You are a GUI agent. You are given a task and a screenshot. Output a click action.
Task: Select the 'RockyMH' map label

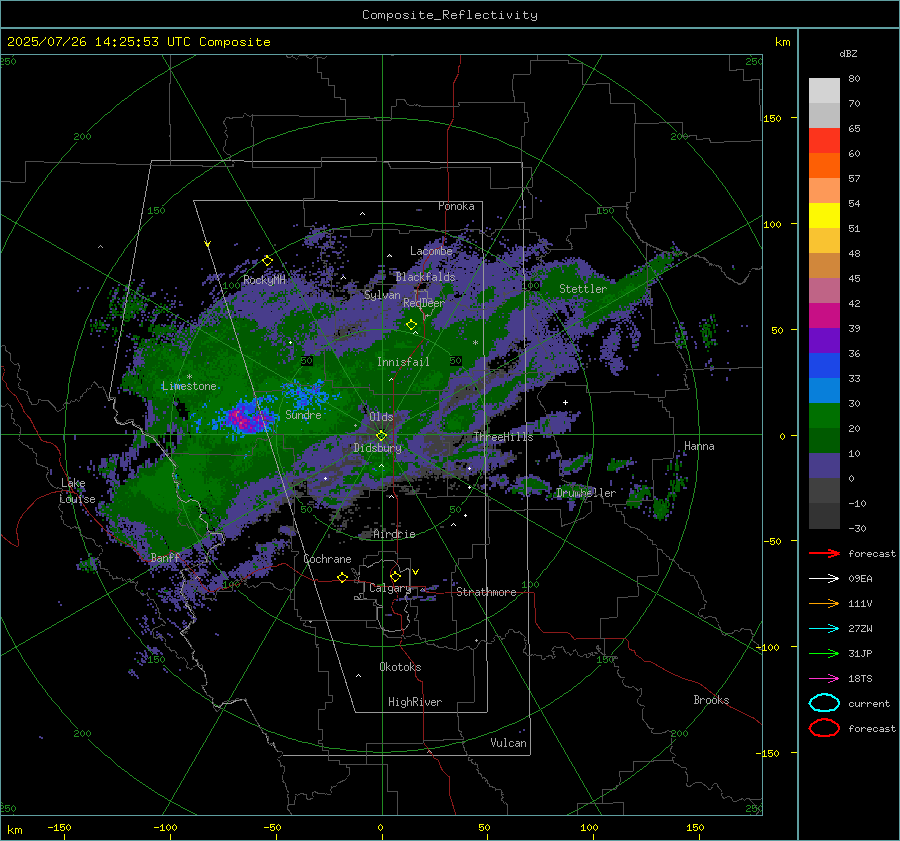pos(265,280)
